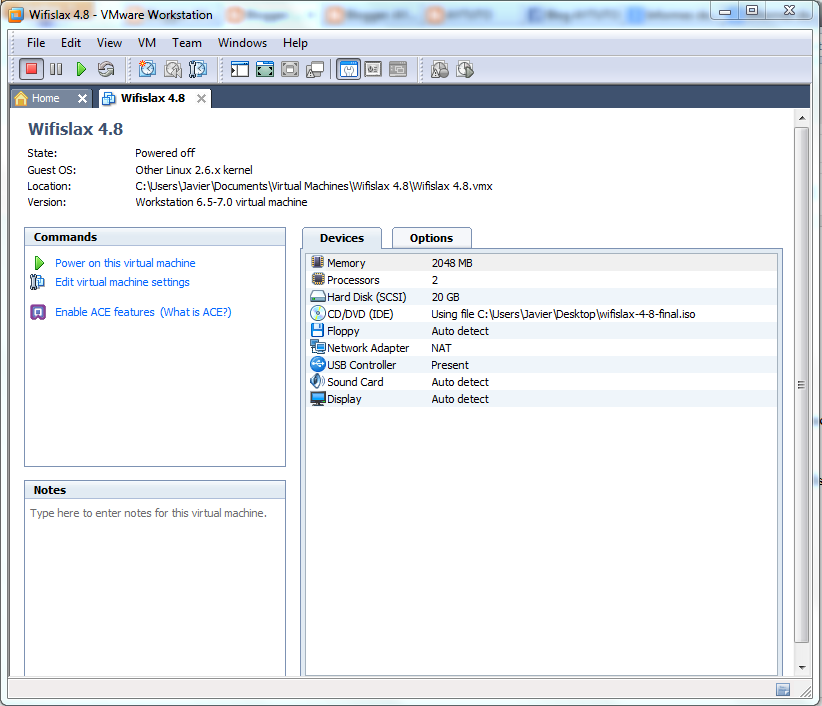
Task: Click the Unity mode toolbar icon
Action: click(x=315, y=69)
